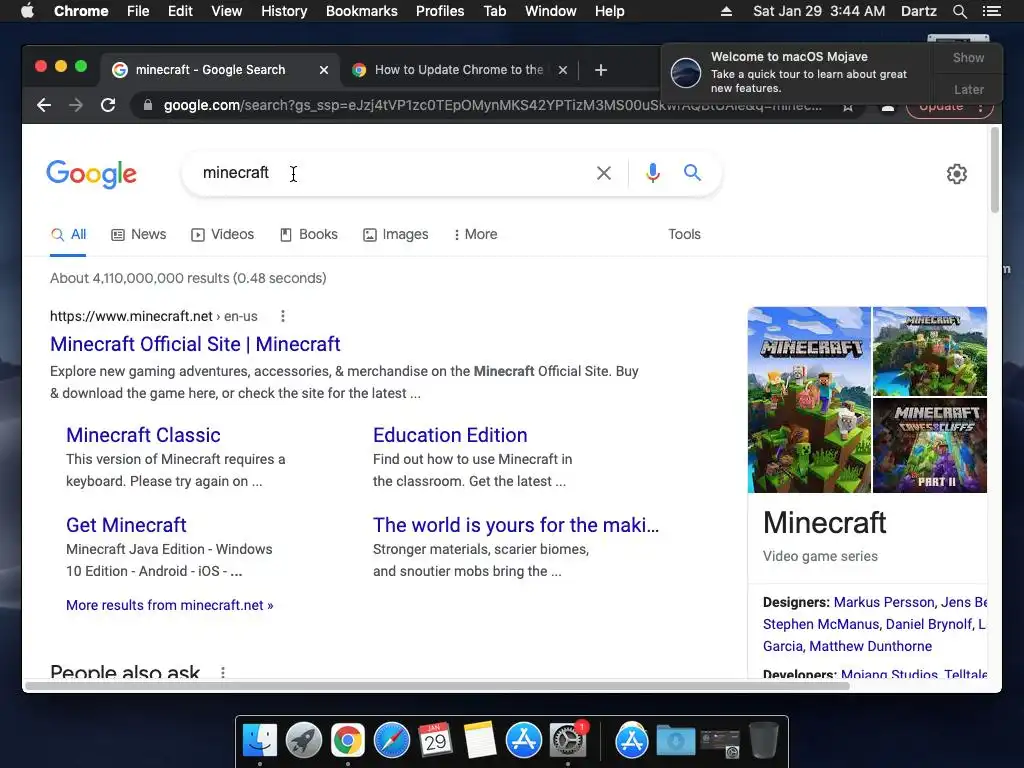Image resolution: width=1024 pixels, height=768 pixels.
Task: Click Markus Persson designer link
Action: 884,602
